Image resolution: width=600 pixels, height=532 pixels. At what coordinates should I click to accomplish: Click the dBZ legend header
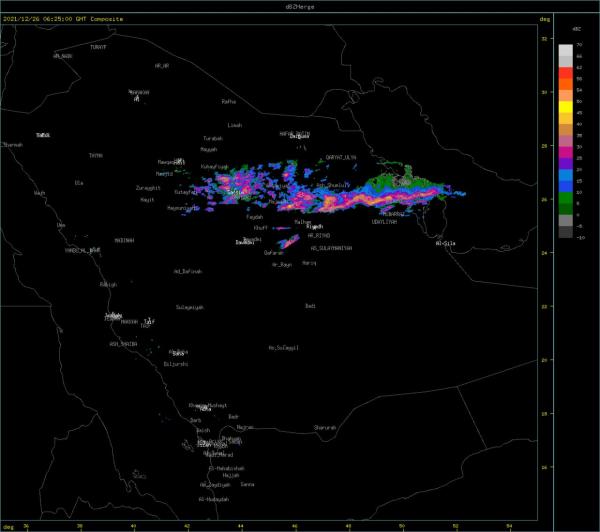577,29
